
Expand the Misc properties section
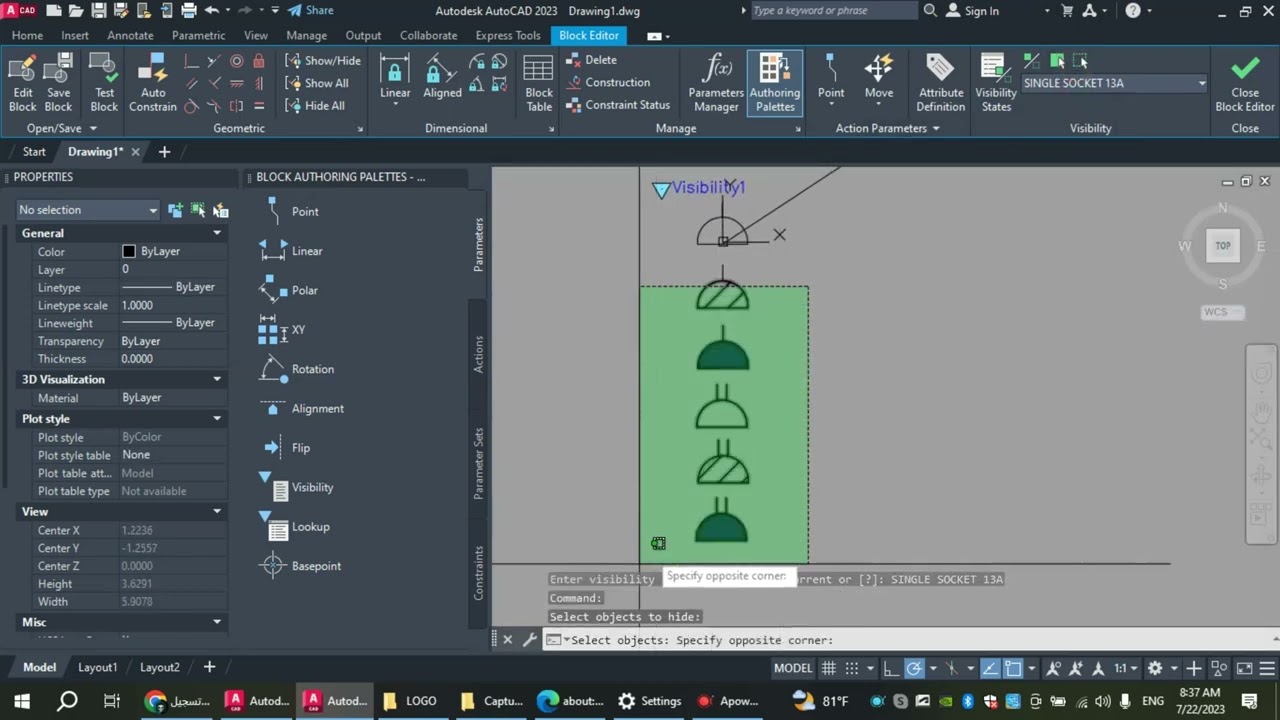pos(217,622)
